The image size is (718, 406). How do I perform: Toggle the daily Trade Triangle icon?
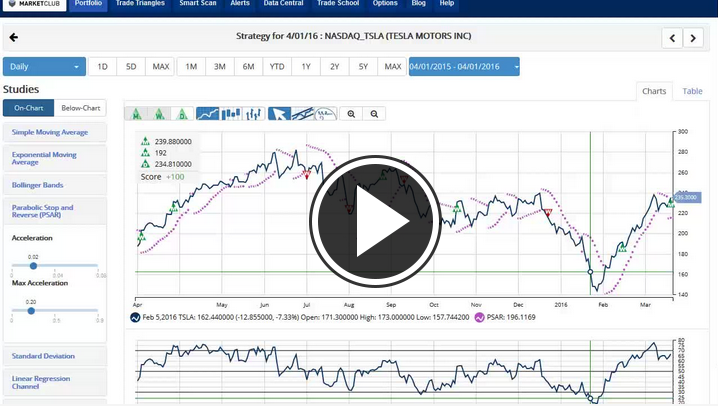pos(181,114)
